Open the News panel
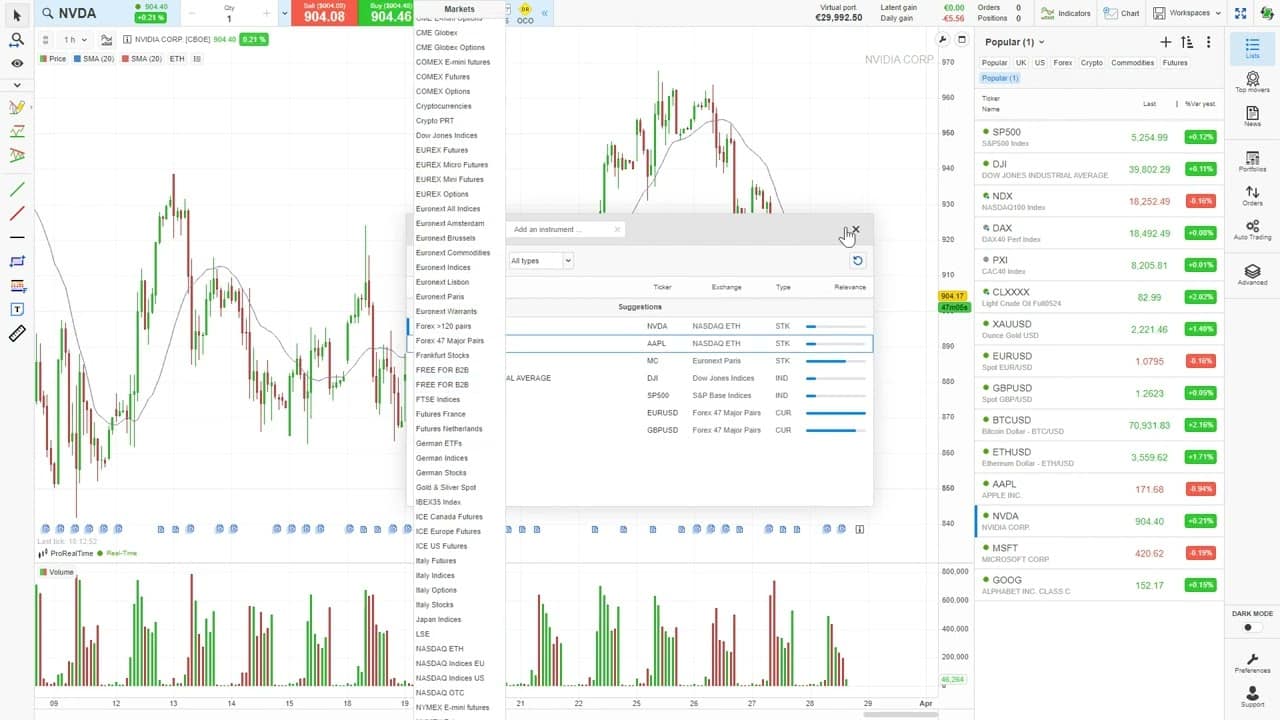The image size is (1280, 720). (x=1252, y=116)
